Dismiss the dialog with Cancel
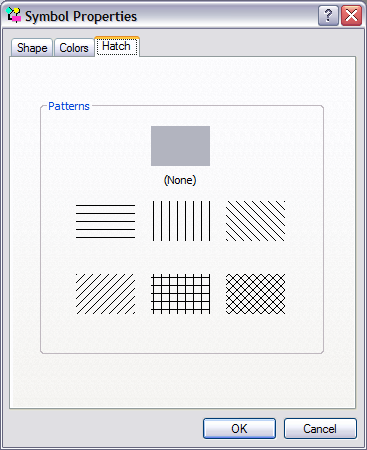This screenshot has height=450, width=367. [x=320, y=429]
